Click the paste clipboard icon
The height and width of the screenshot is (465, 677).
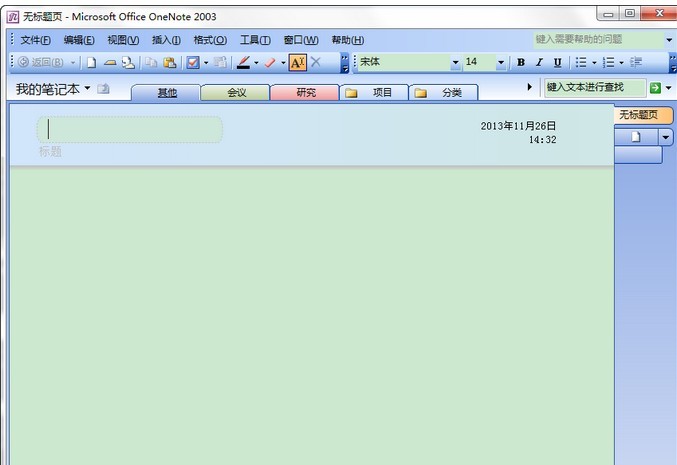170,63
